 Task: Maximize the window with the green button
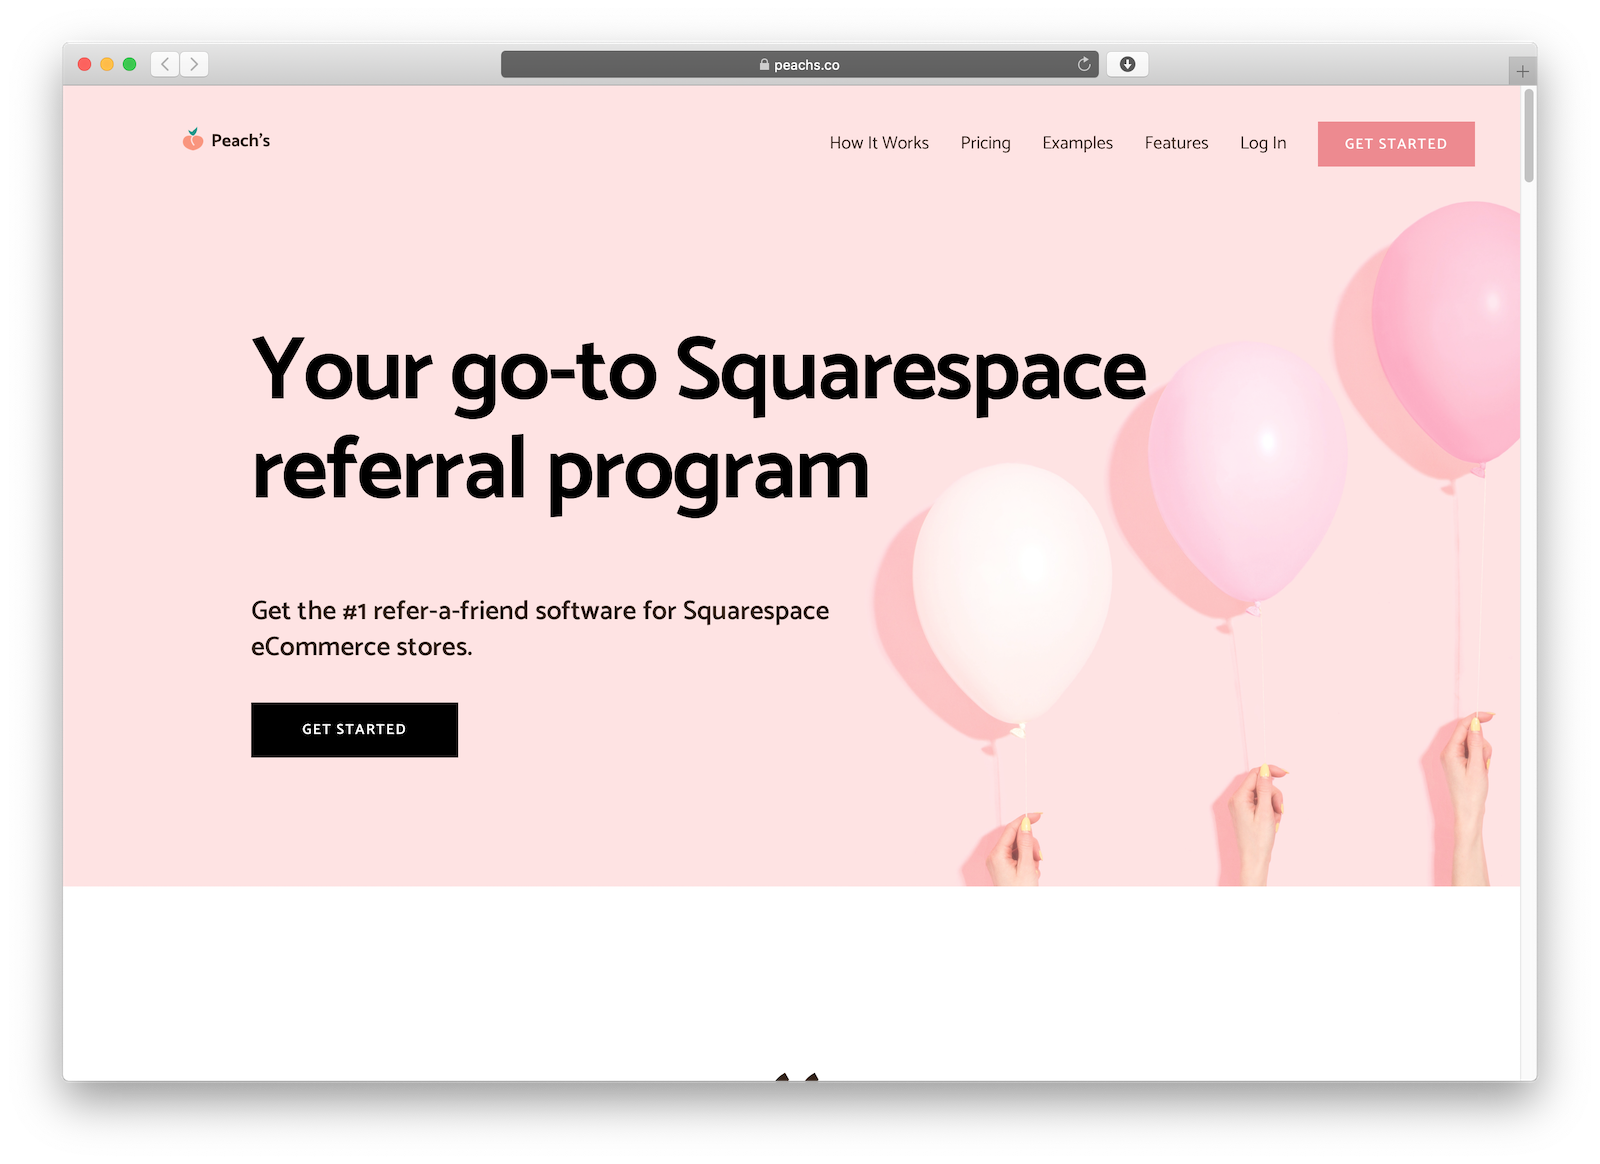pyautogui.click(x=129, y=64)
